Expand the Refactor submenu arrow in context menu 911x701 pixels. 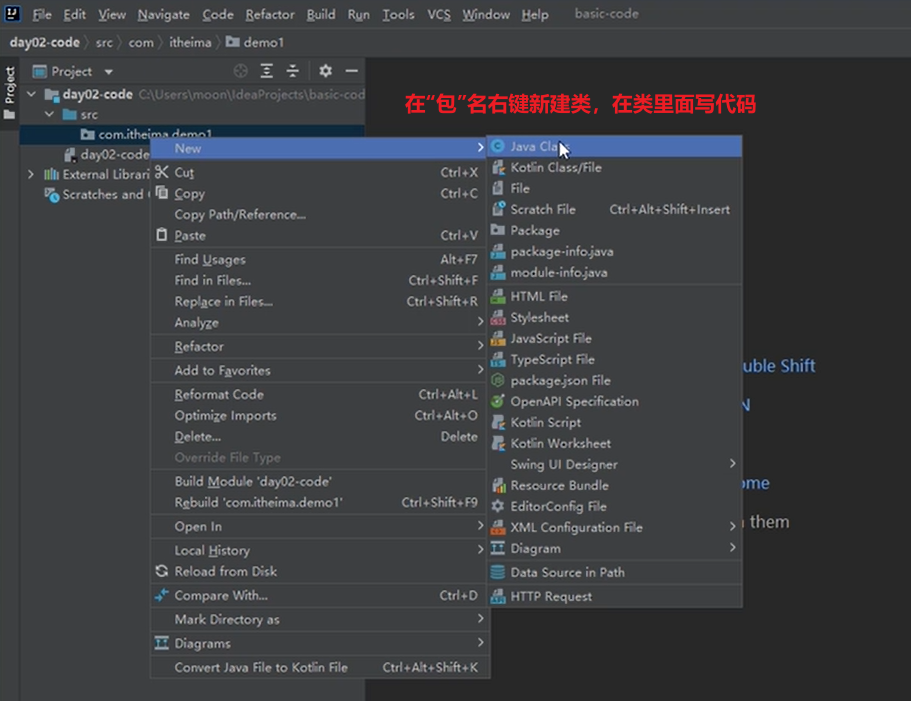click(x=480, y=346)
